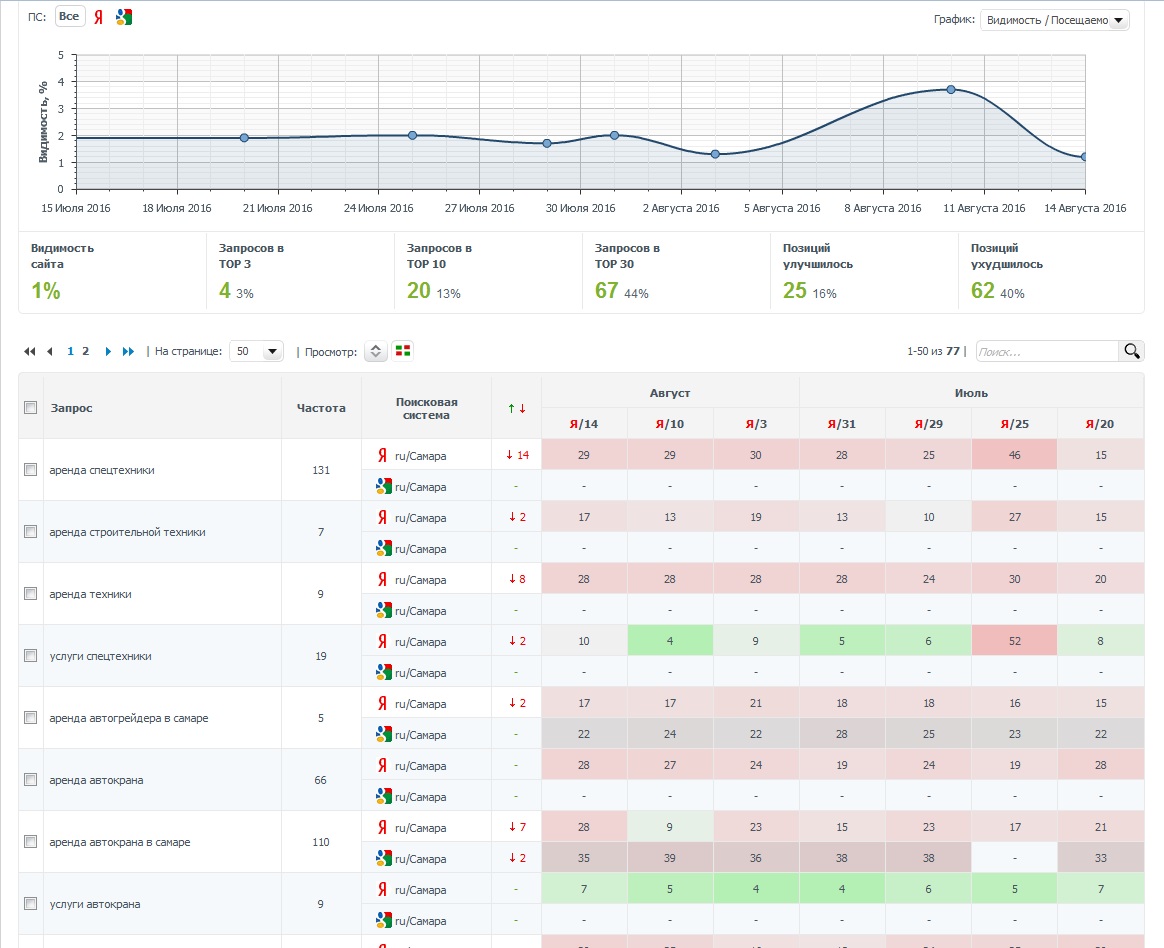Click the green cell 4 in услуги спецтехники
The height and width of the screenshot is (948, 1164).
(x=670, y=641)
